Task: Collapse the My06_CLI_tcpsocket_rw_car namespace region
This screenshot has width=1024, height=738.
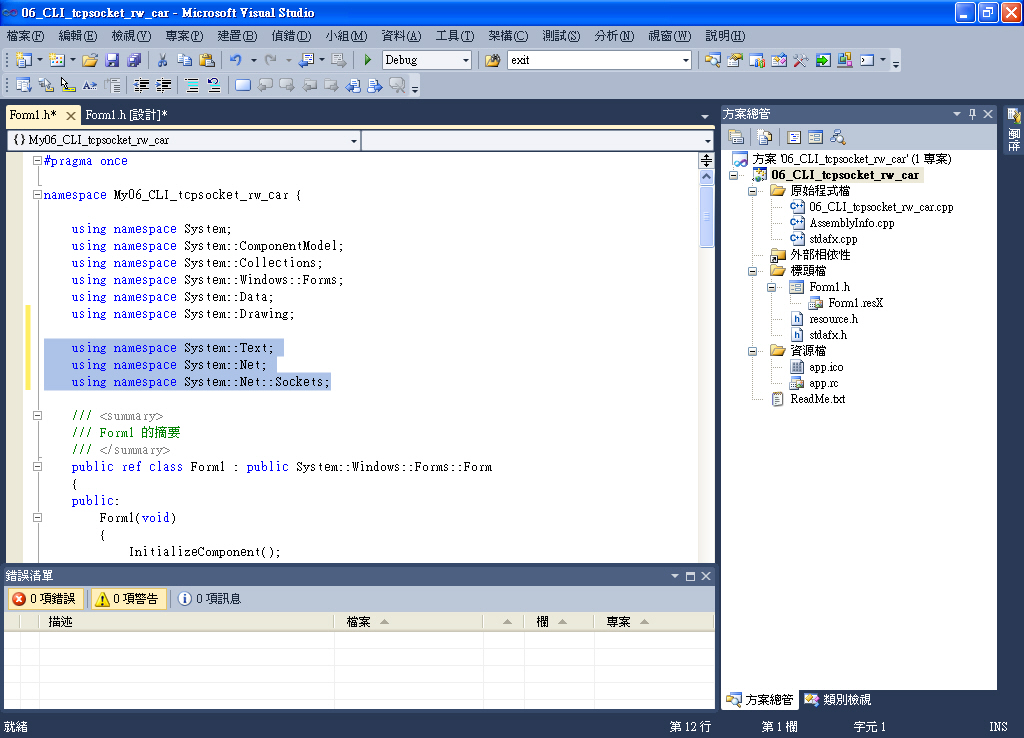Action: click(x=37, y=194)
